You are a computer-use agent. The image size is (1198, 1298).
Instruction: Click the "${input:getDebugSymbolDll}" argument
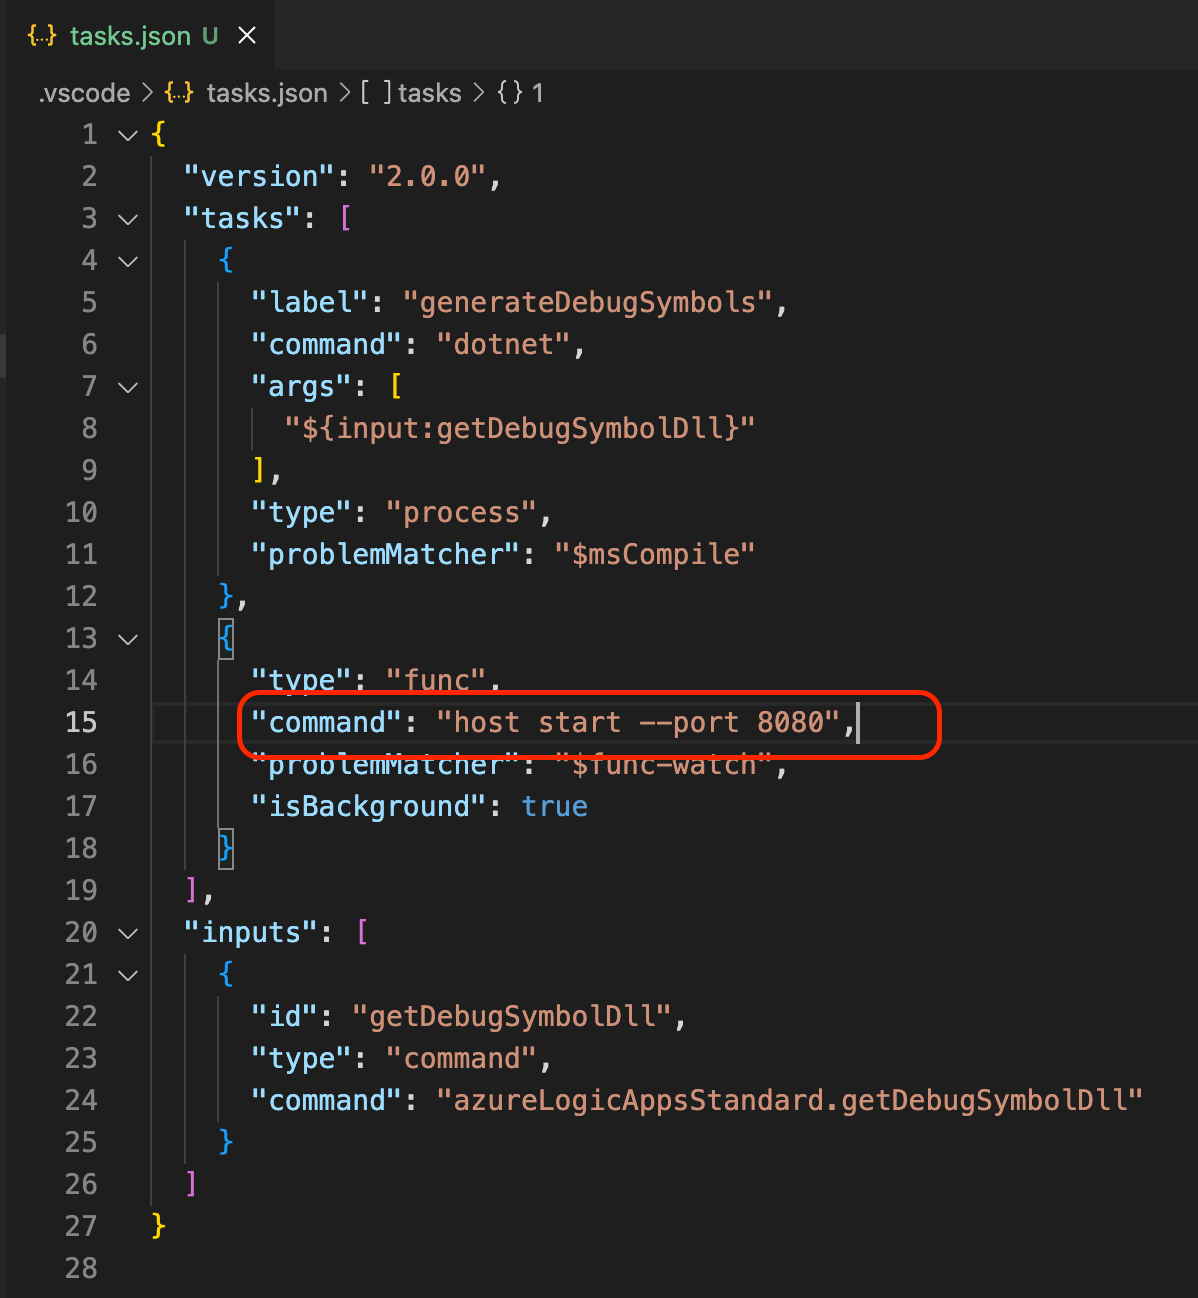tap(520, 429)
